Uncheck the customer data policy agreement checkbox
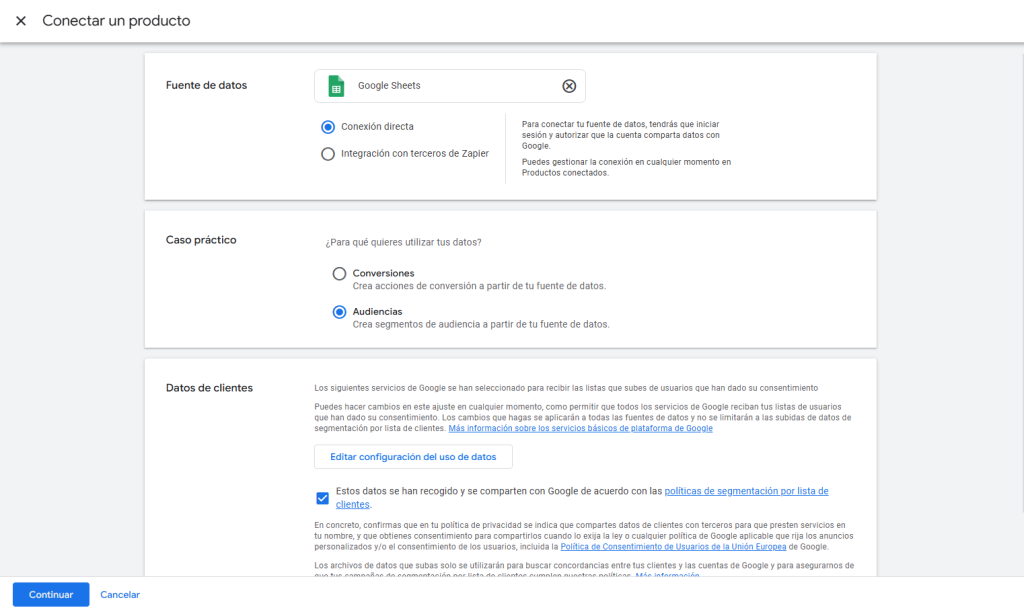The image size is (1024, 610). point(322,498)
